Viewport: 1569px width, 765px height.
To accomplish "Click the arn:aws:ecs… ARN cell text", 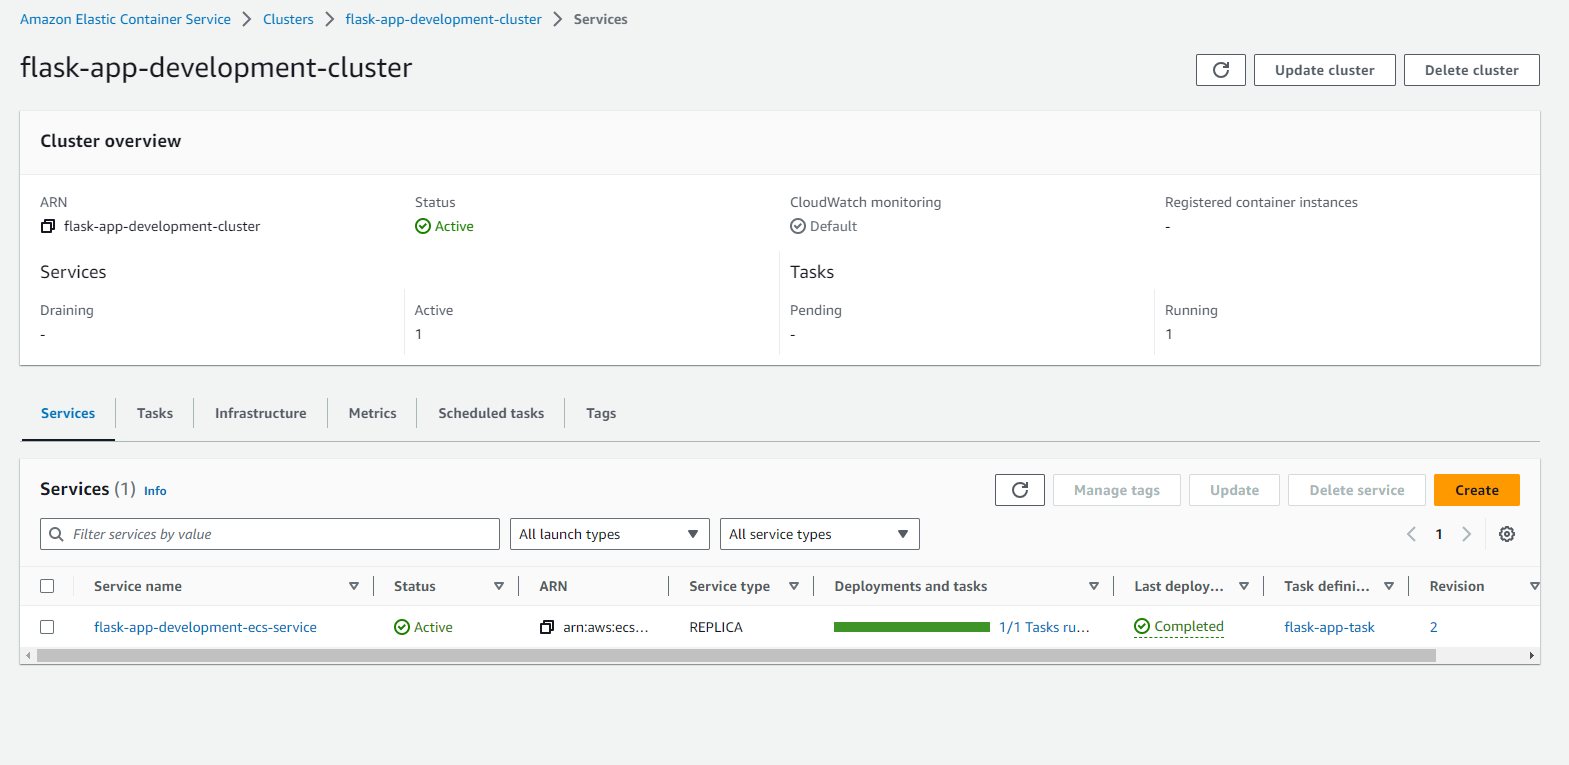I will tap(605, 627).
